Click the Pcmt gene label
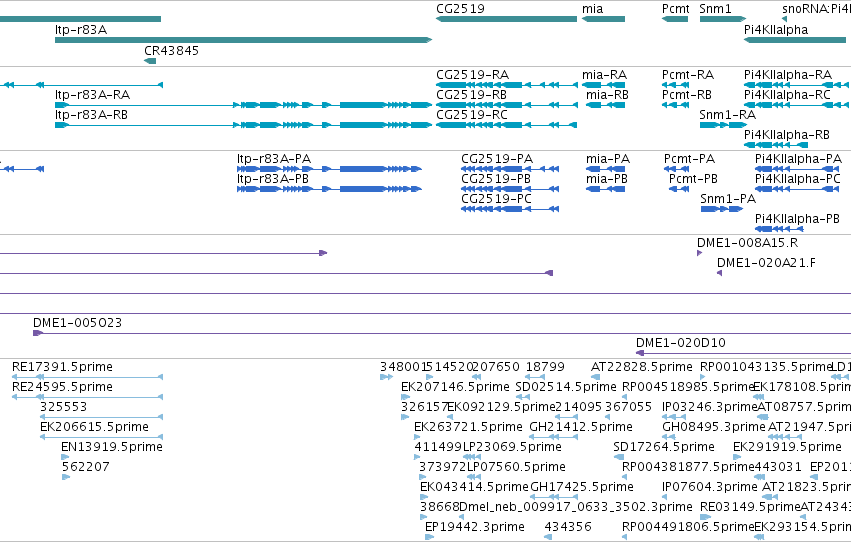This screenshot has height=542, width=851. (x=676, y=9)
